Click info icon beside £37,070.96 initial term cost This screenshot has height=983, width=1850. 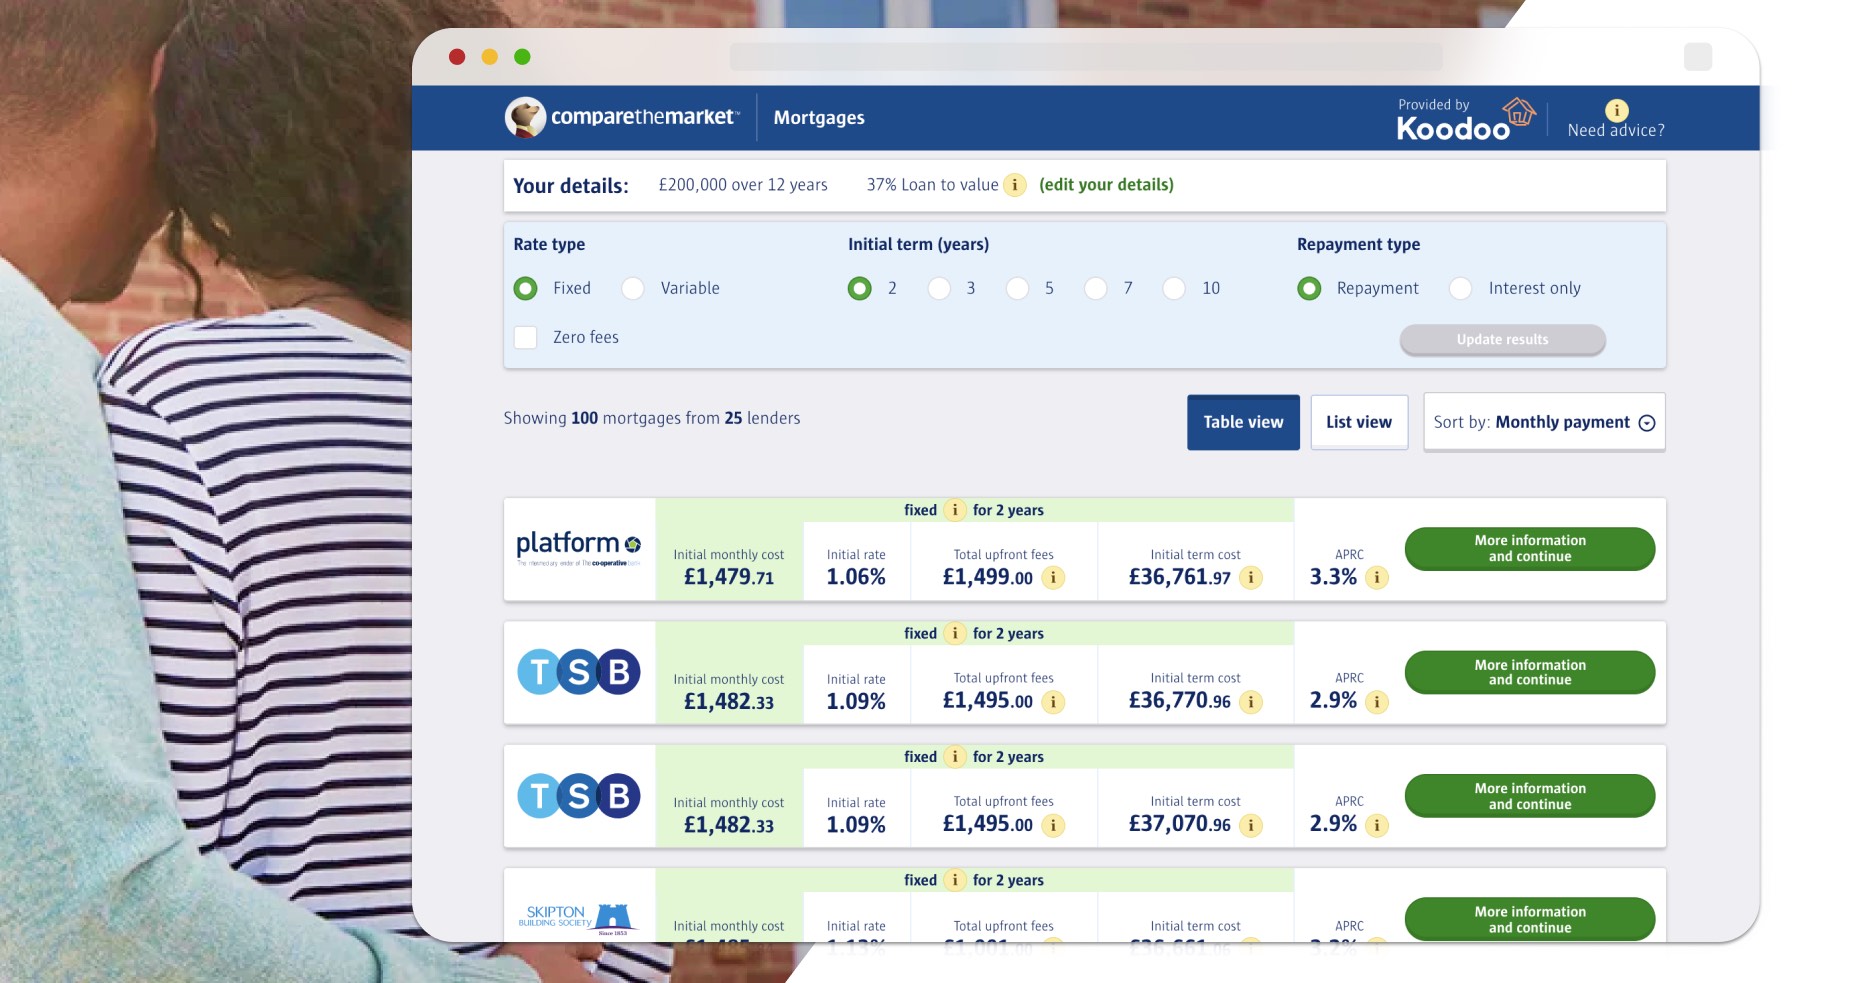[x=1250, y=825]
